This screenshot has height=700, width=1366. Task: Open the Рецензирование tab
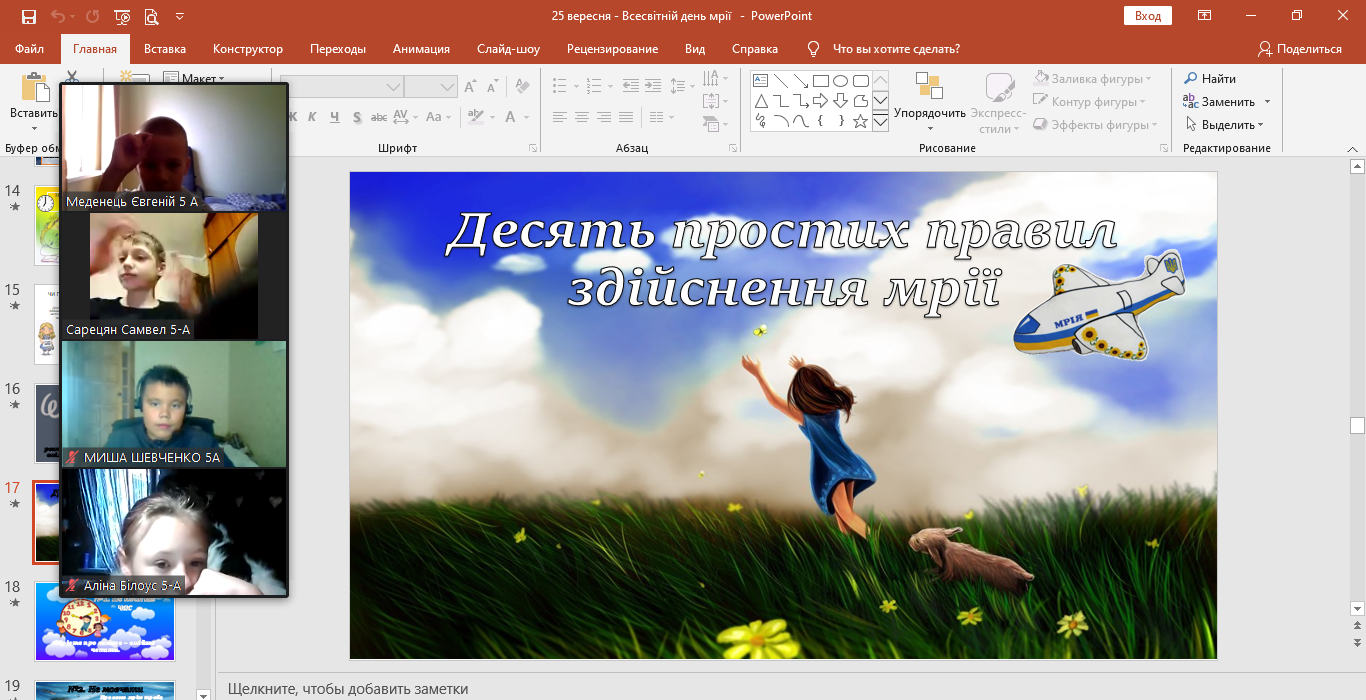pos(612,49)
